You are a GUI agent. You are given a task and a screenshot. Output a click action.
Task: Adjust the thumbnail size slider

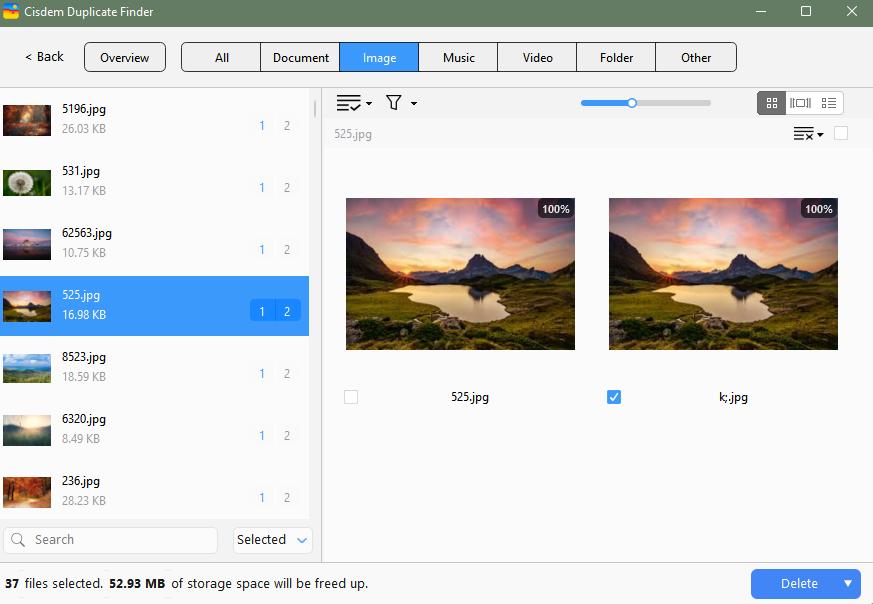tap(631, 103)
